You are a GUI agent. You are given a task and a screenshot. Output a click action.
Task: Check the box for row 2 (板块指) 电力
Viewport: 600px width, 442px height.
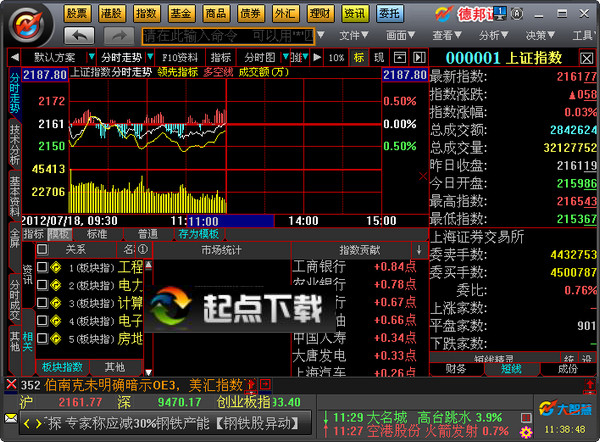42,285
